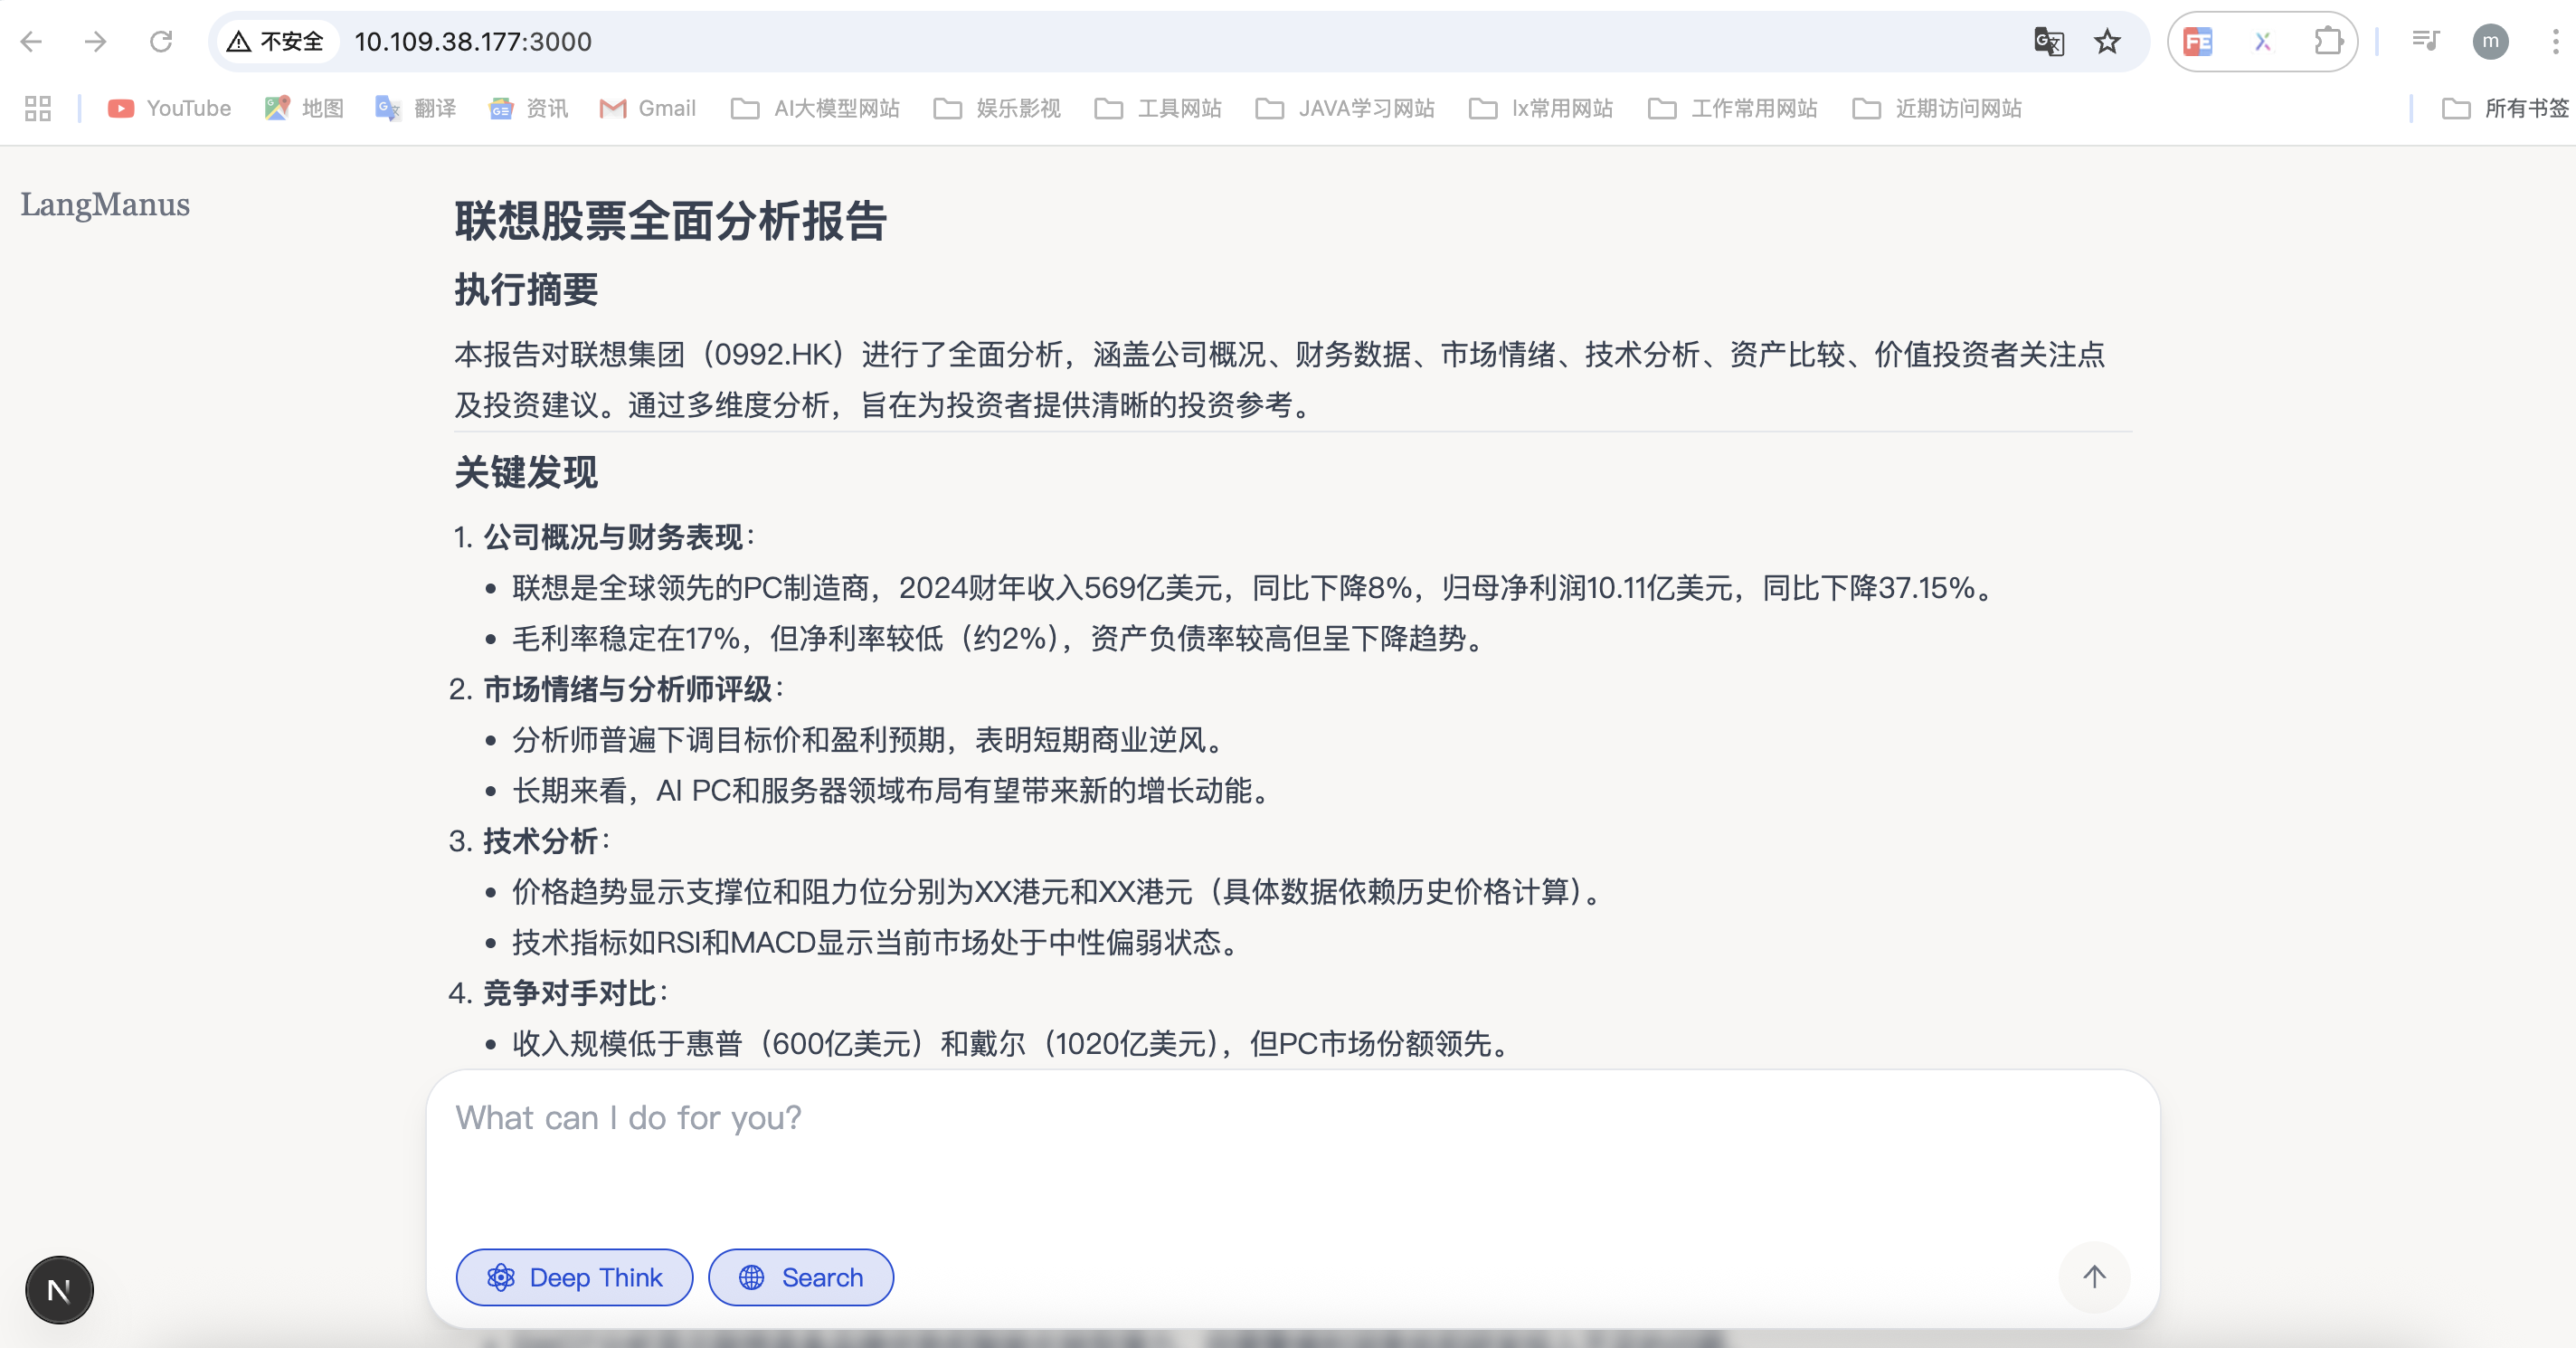Expand the AI大模型网站 bookmark folder
Image resolution: width=2576 pixels, height=1348 pixels.
[x=815, y=108]
